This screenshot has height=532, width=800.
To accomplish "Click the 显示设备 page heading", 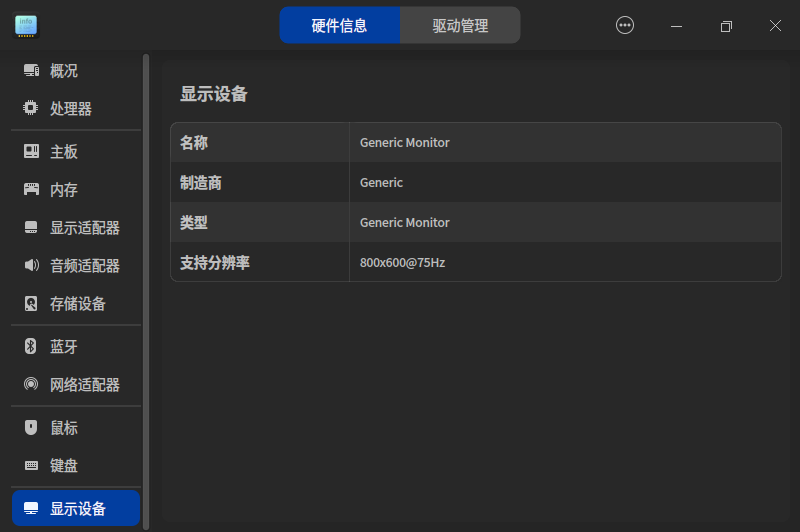I will [214, 94].
